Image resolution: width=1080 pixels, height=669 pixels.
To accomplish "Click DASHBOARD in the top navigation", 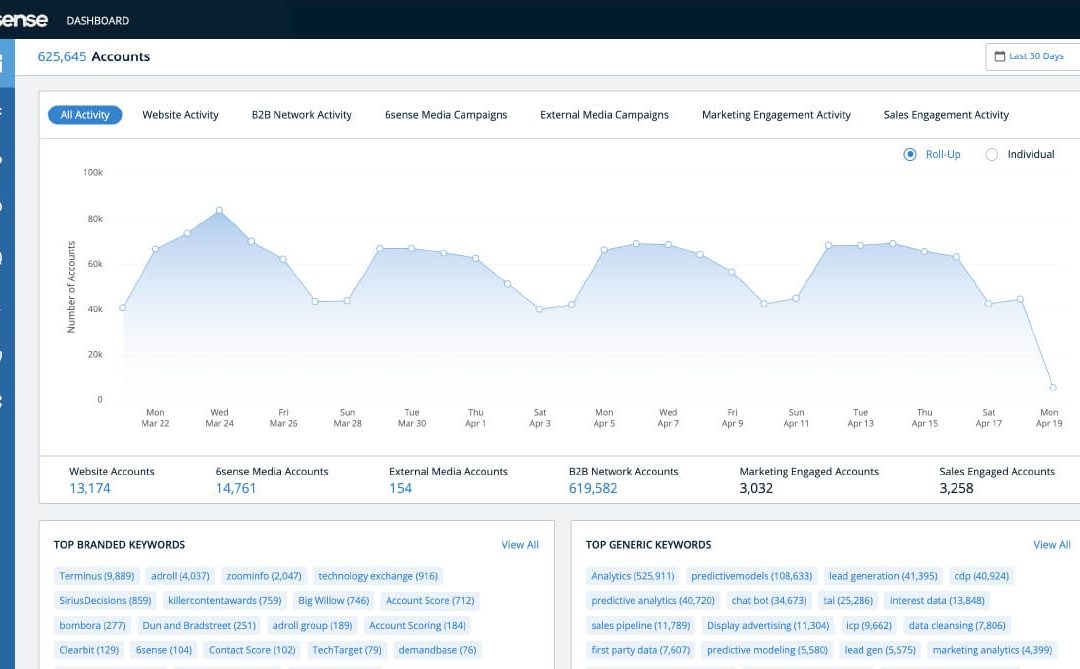I will coord(98,21).
